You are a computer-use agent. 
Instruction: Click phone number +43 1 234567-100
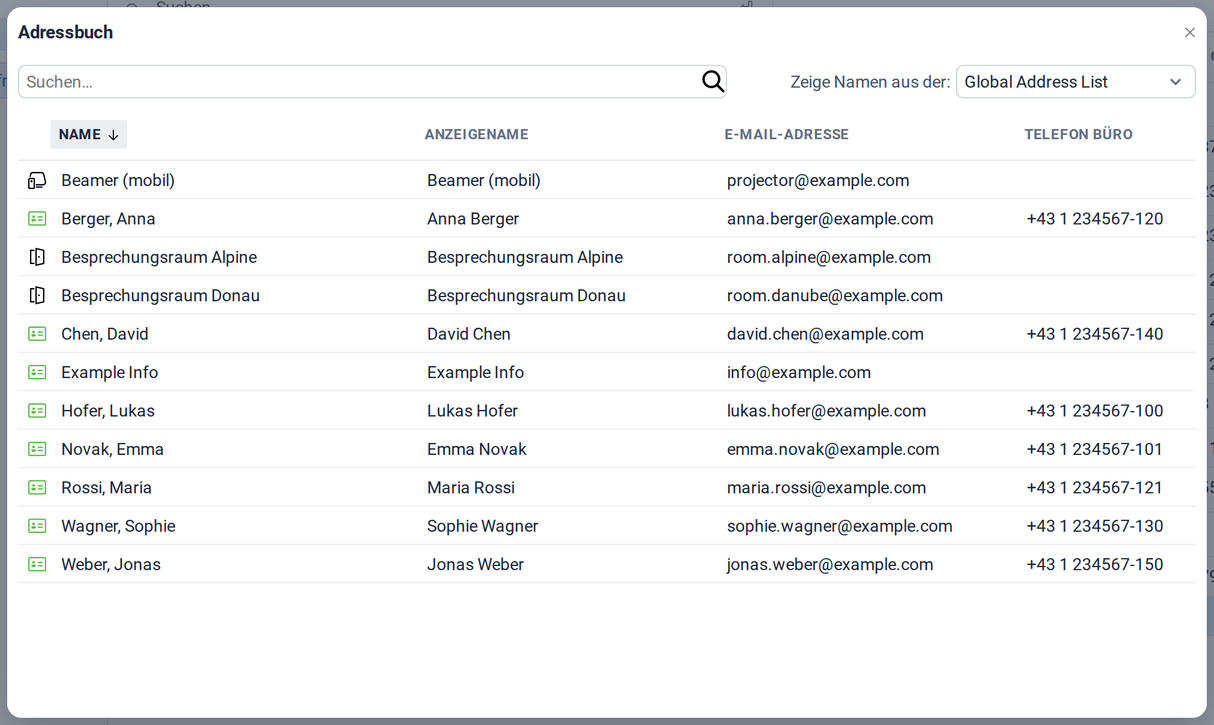(x=1095, y=411)
